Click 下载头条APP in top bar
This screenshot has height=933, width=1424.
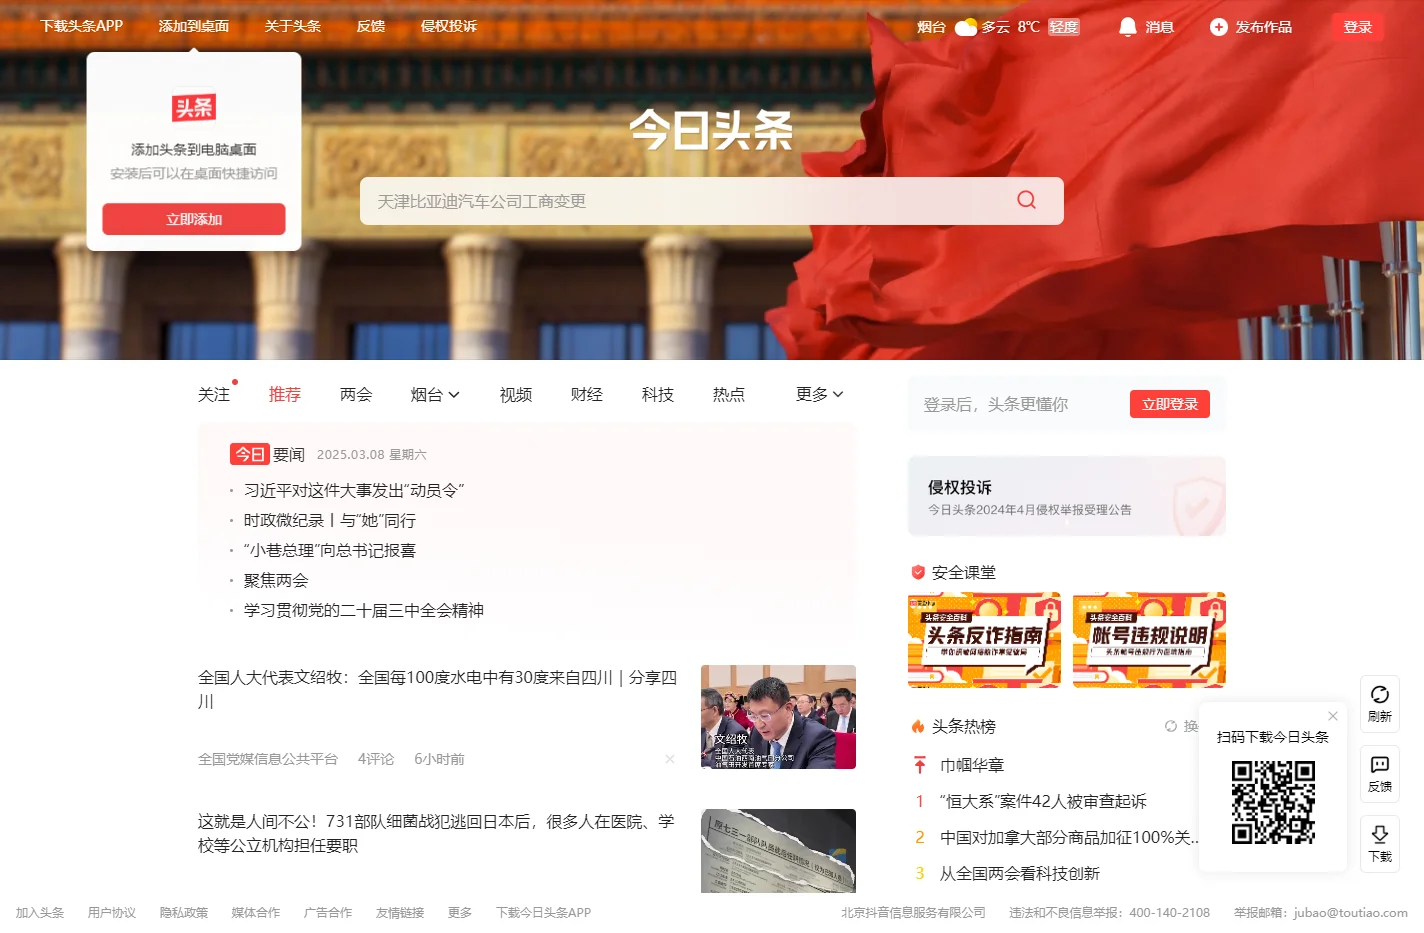[82, 26]
